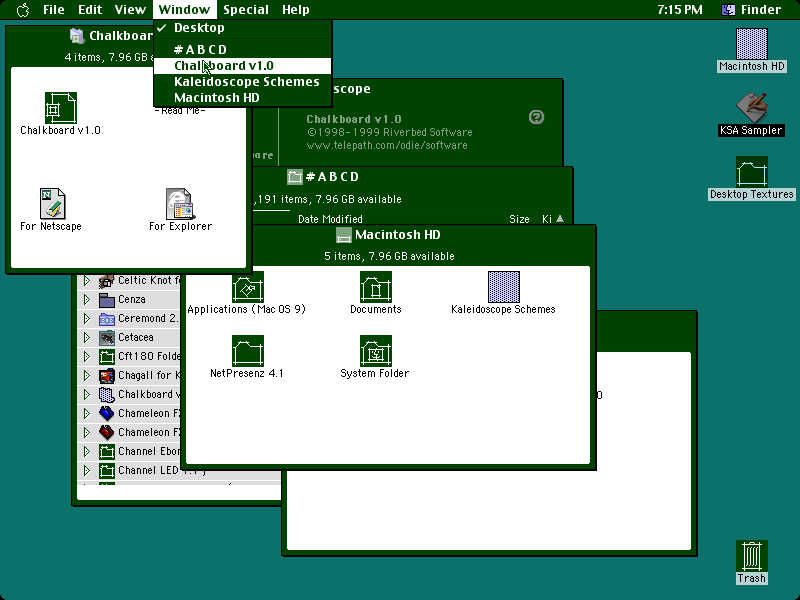Click "5 items, 7.96 GB available" status text
Image resolution: width=800 pixels, height=600 pixels.
point(389,256)
